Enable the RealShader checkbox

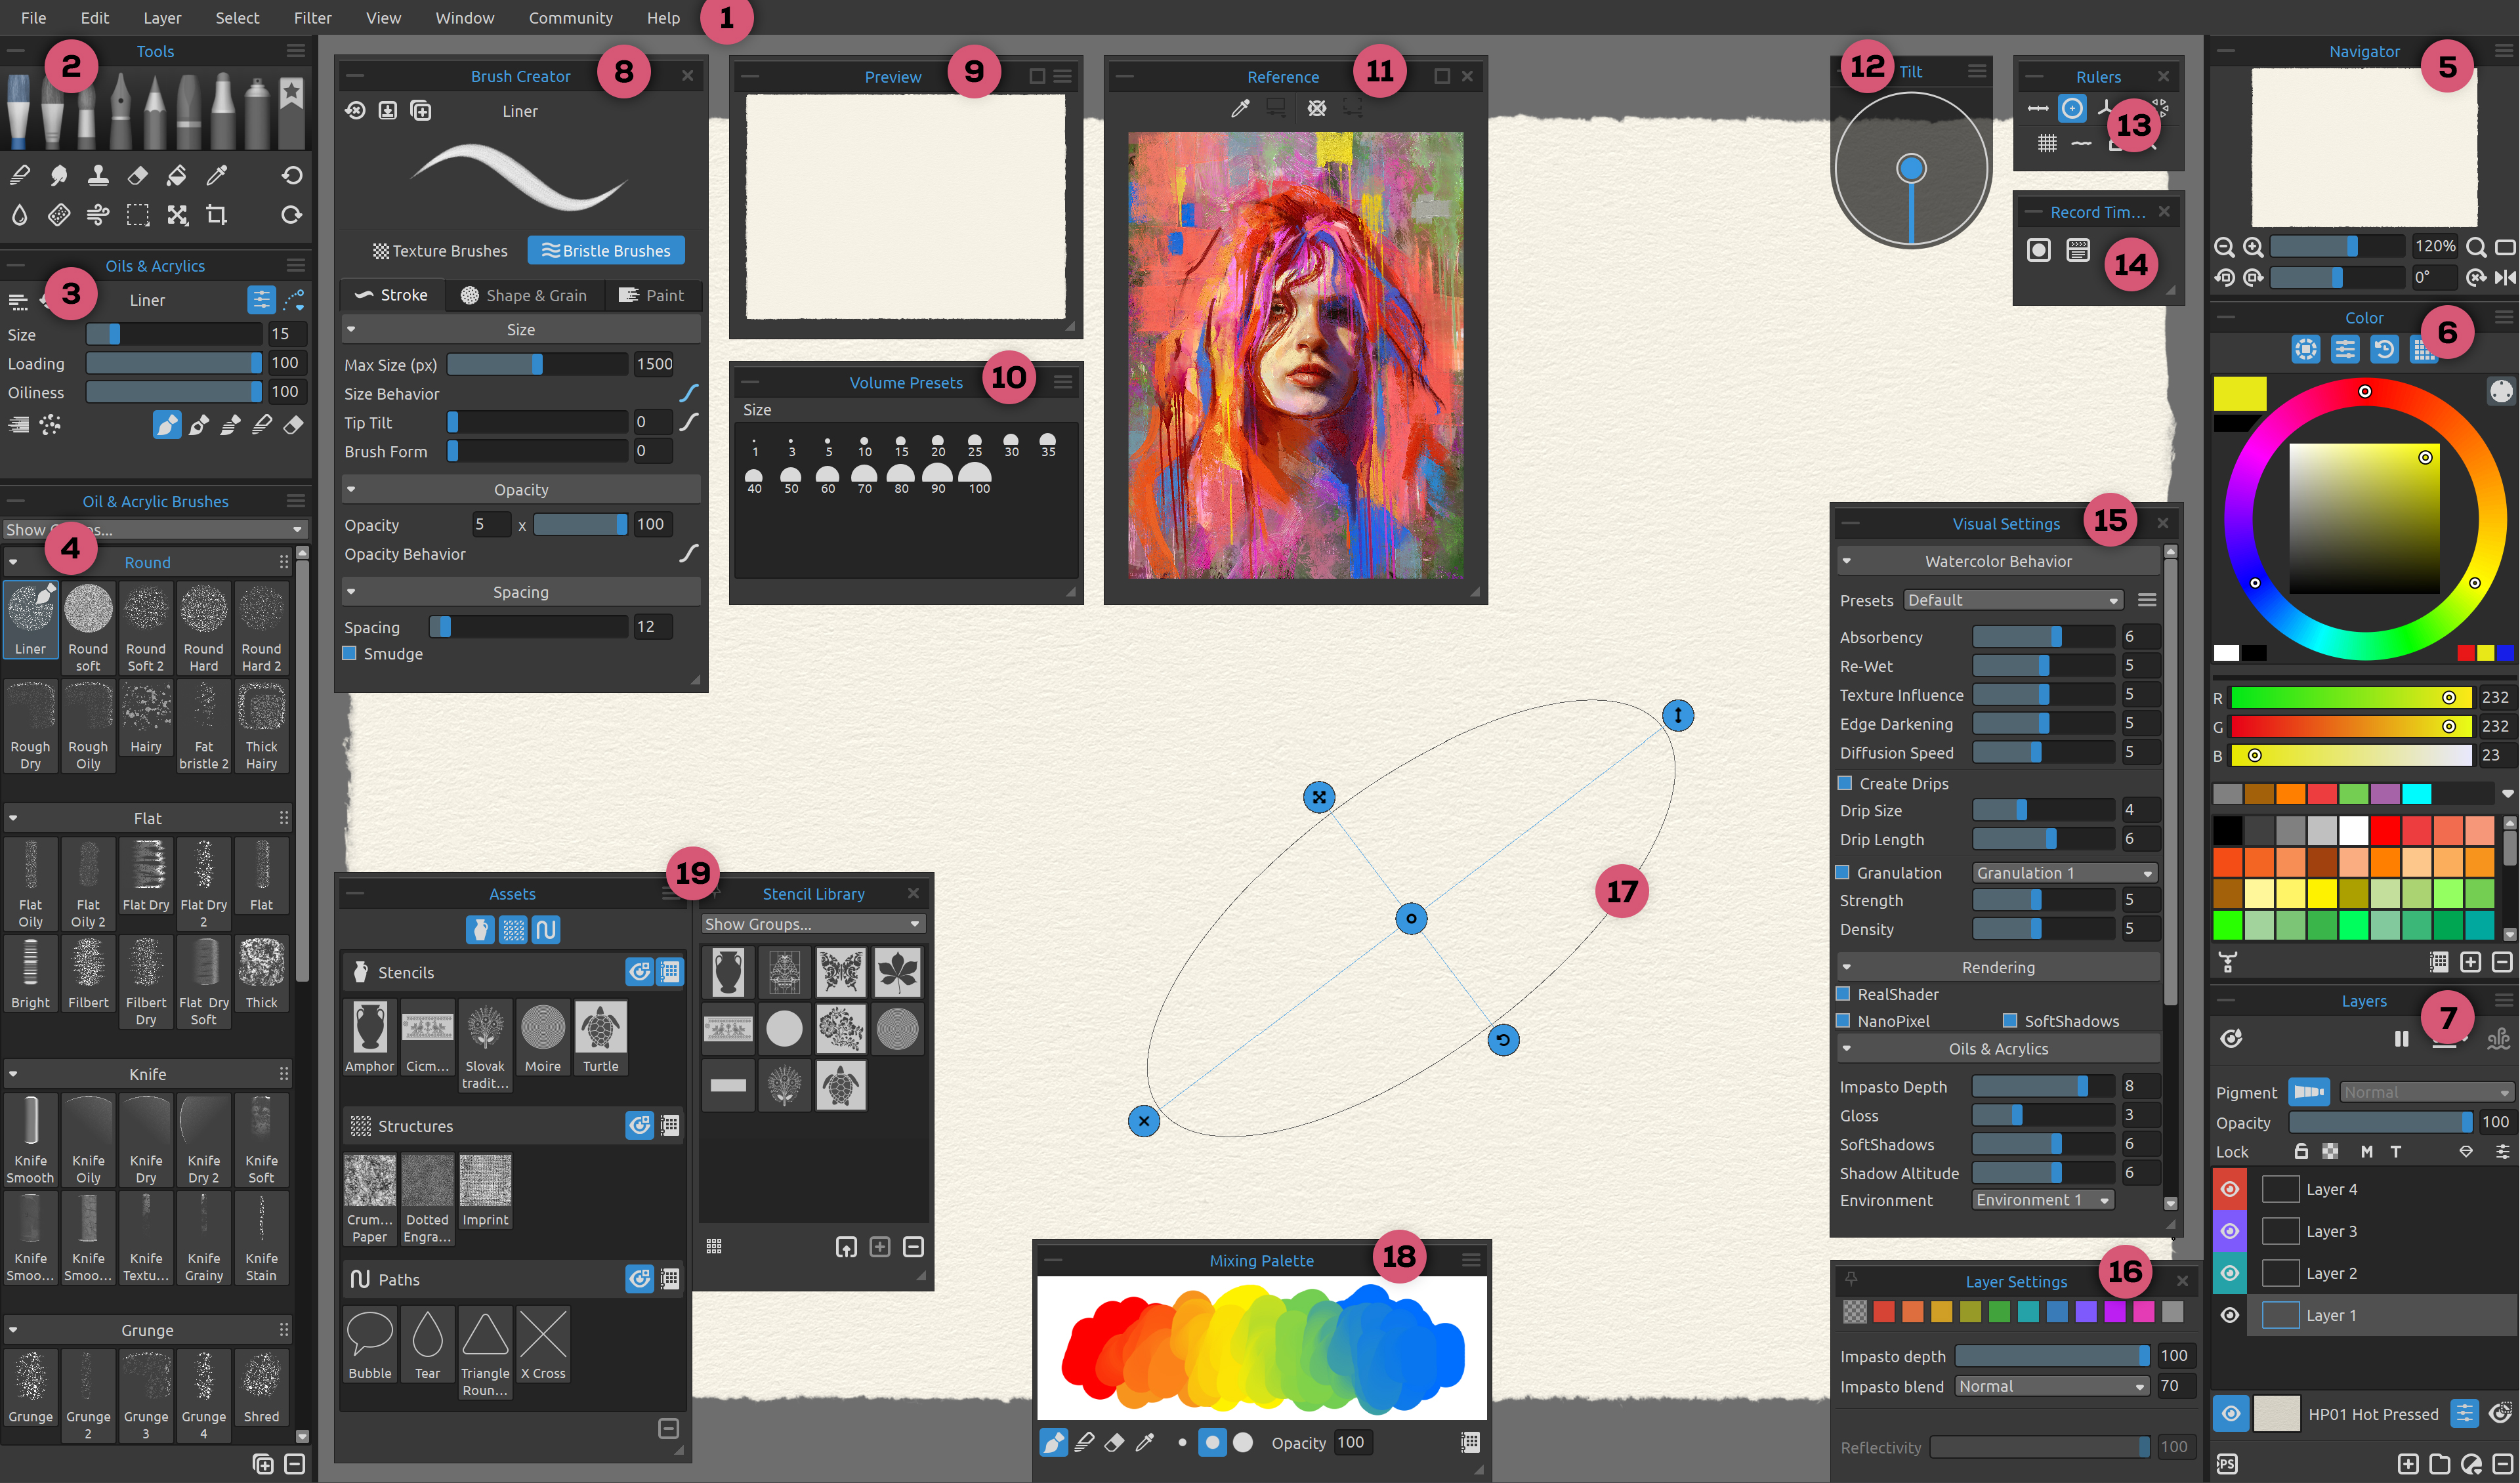click(x=1843, y=994)
